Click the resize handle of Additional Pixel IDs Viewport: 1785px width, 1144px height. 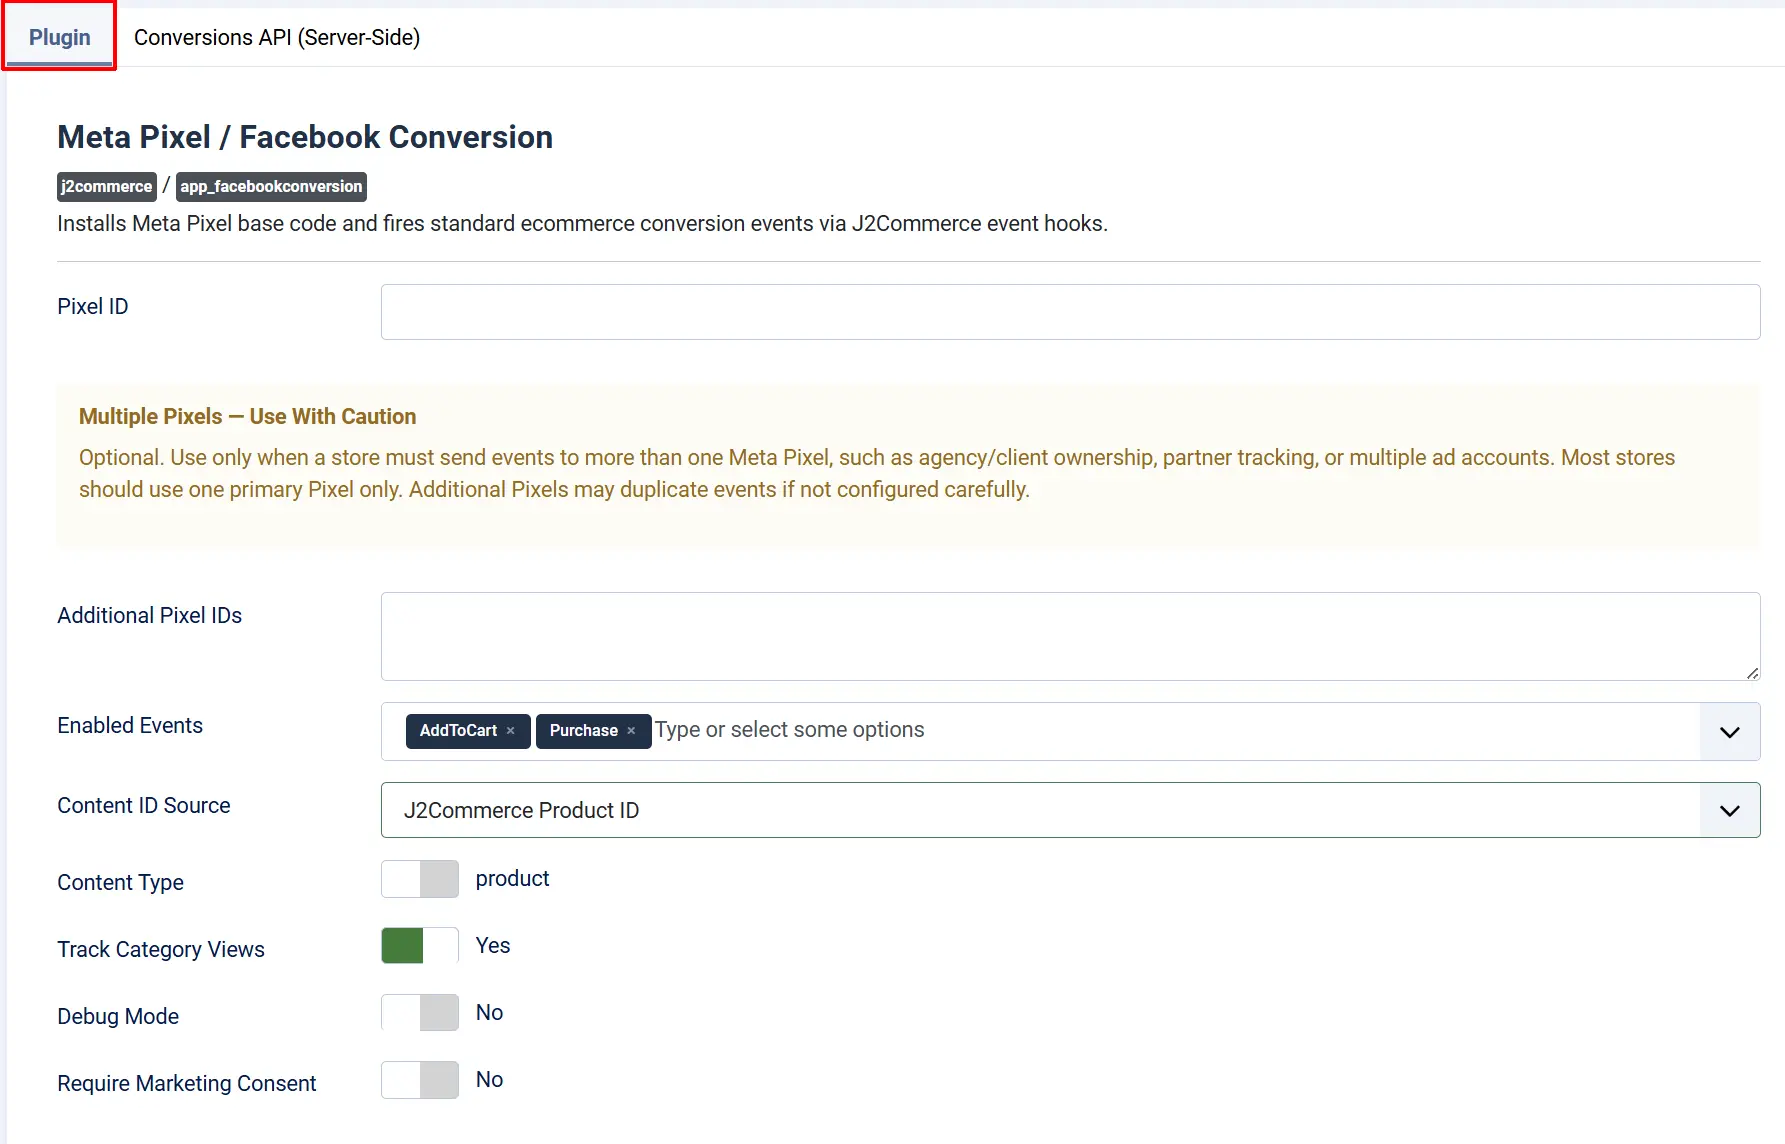point(1752,673)
